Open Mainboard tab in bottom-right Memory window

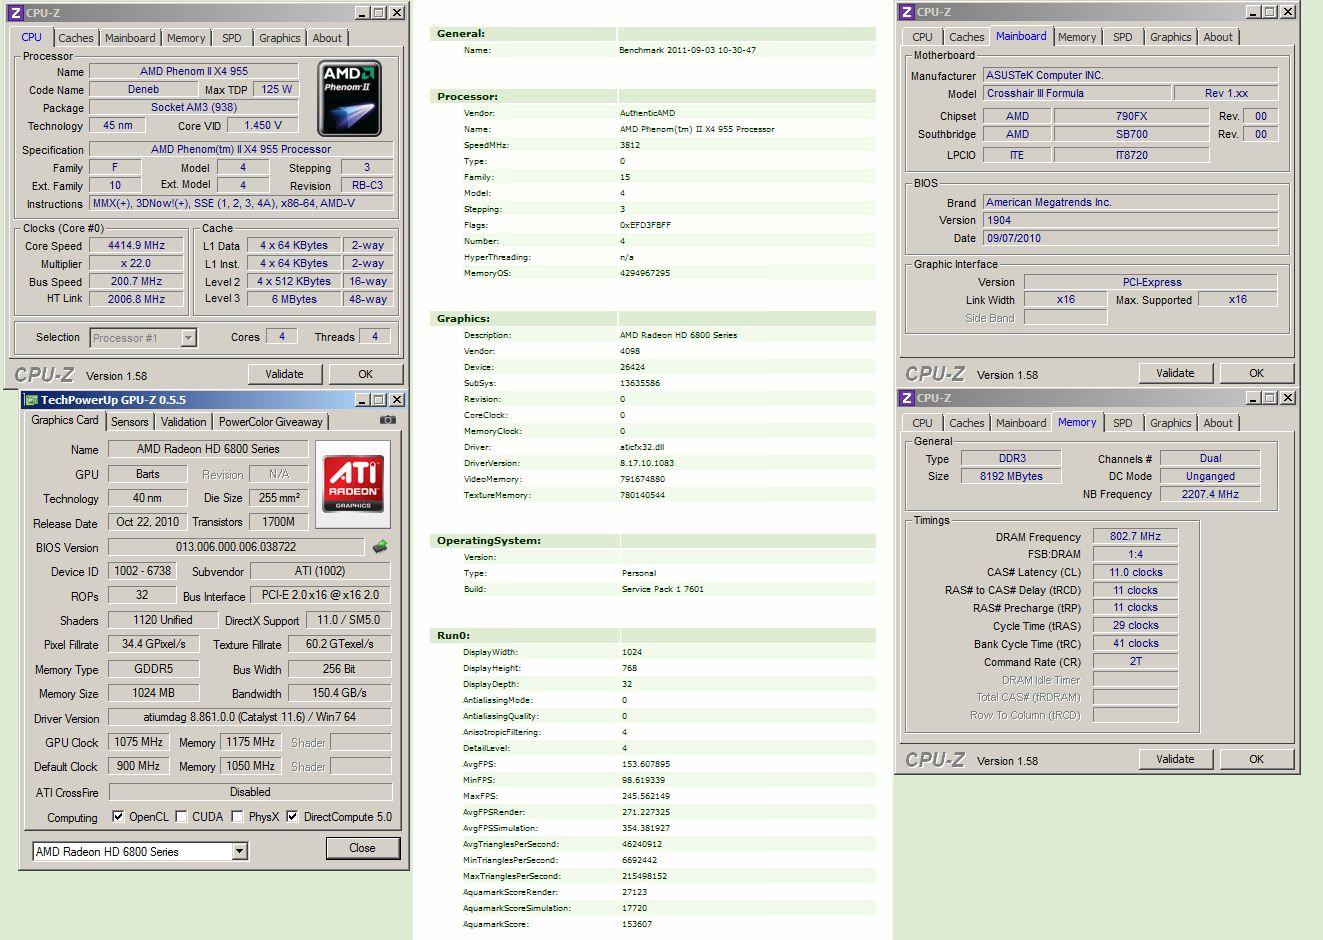pyautogui.click(x=1021, y=423)
